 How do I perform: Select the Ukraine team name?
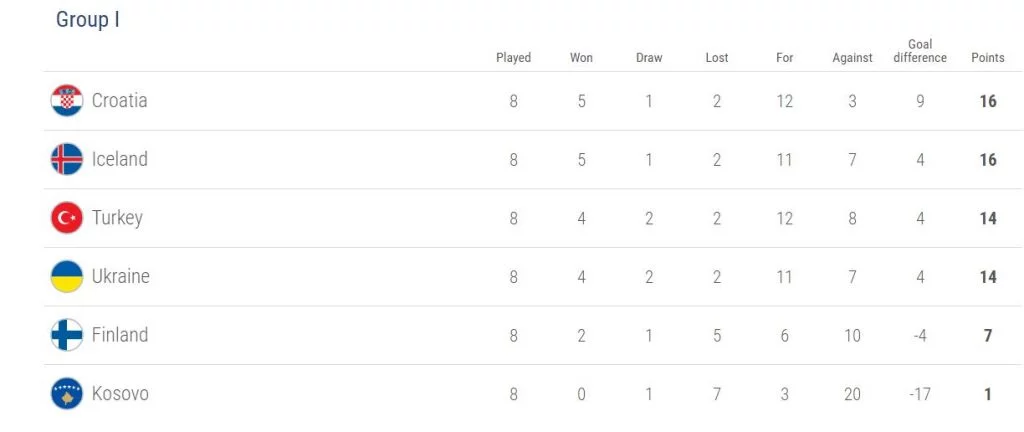coord(120,277)
